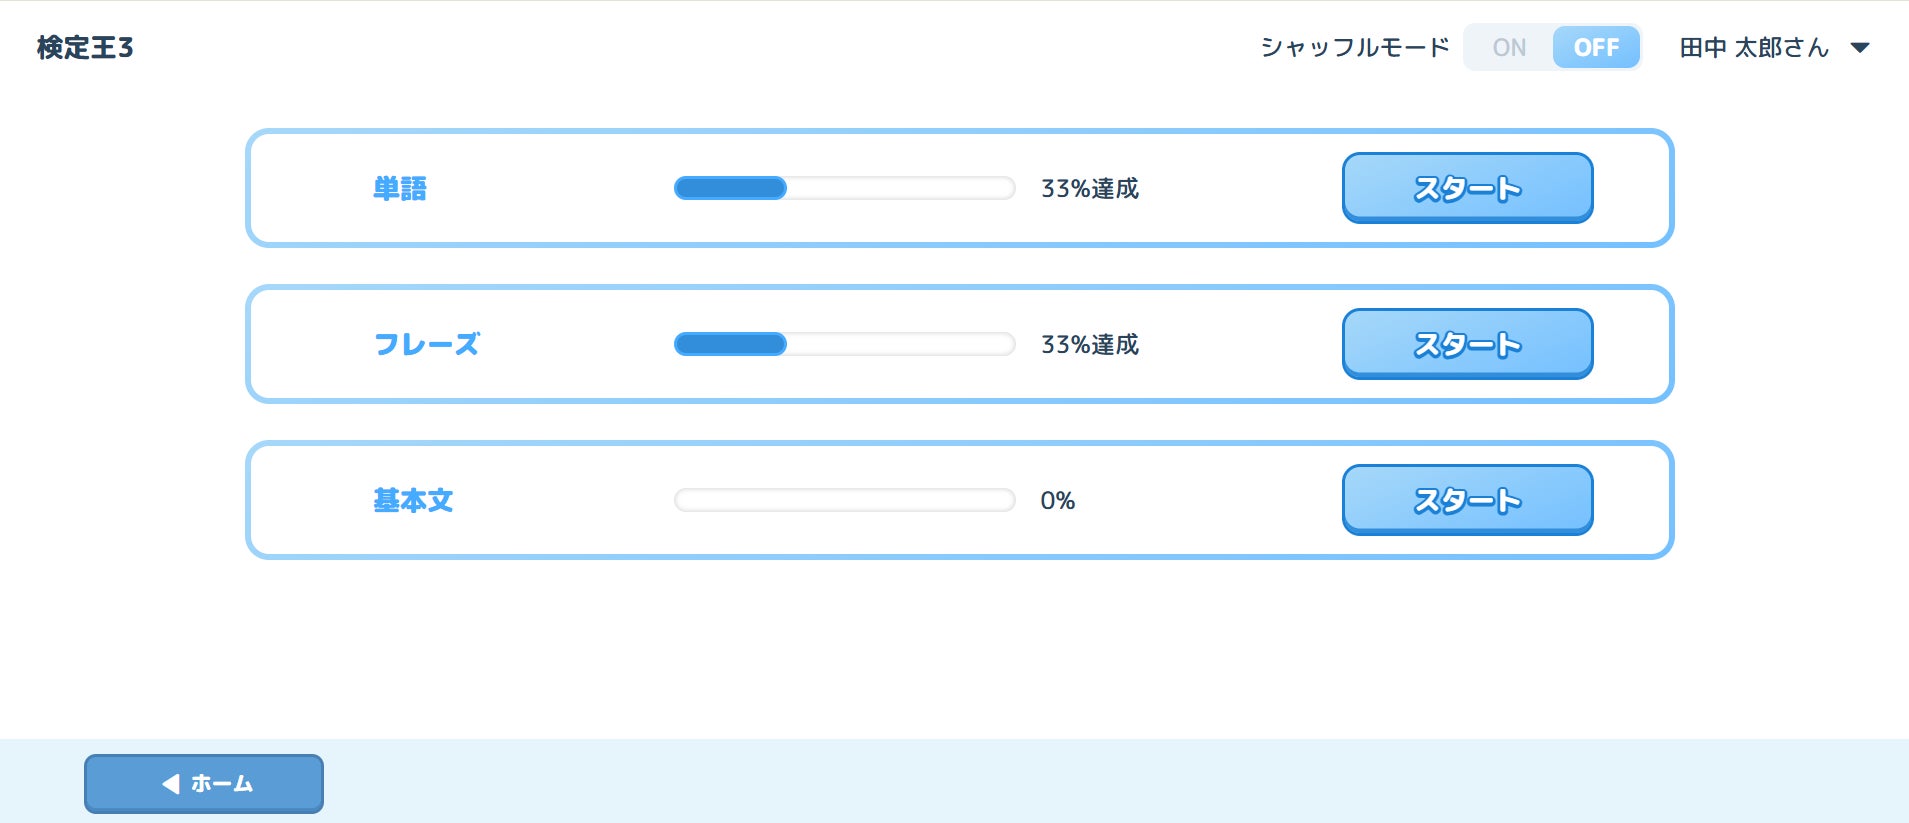Click the フレーズ 33%達成 text
This screenshot has height=823, width=1909.
point(1090,345)
